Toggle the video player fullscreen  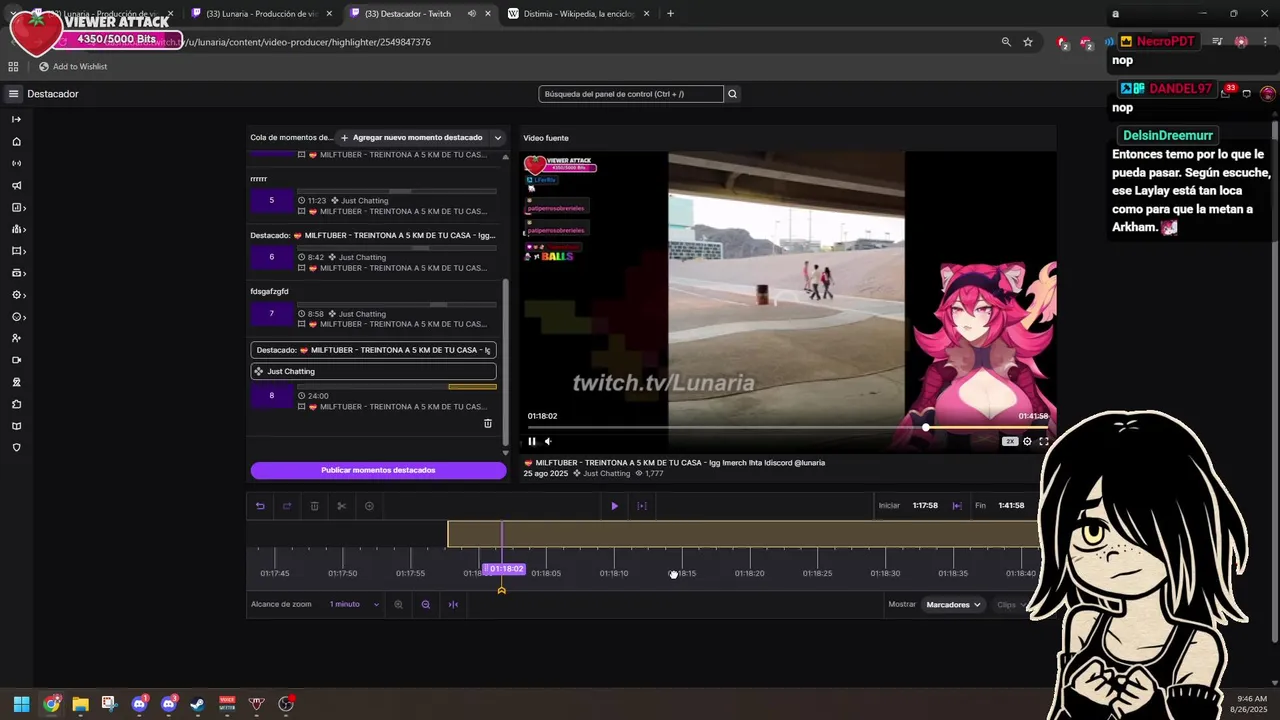pyautogui.click(x=1043, y=441)
